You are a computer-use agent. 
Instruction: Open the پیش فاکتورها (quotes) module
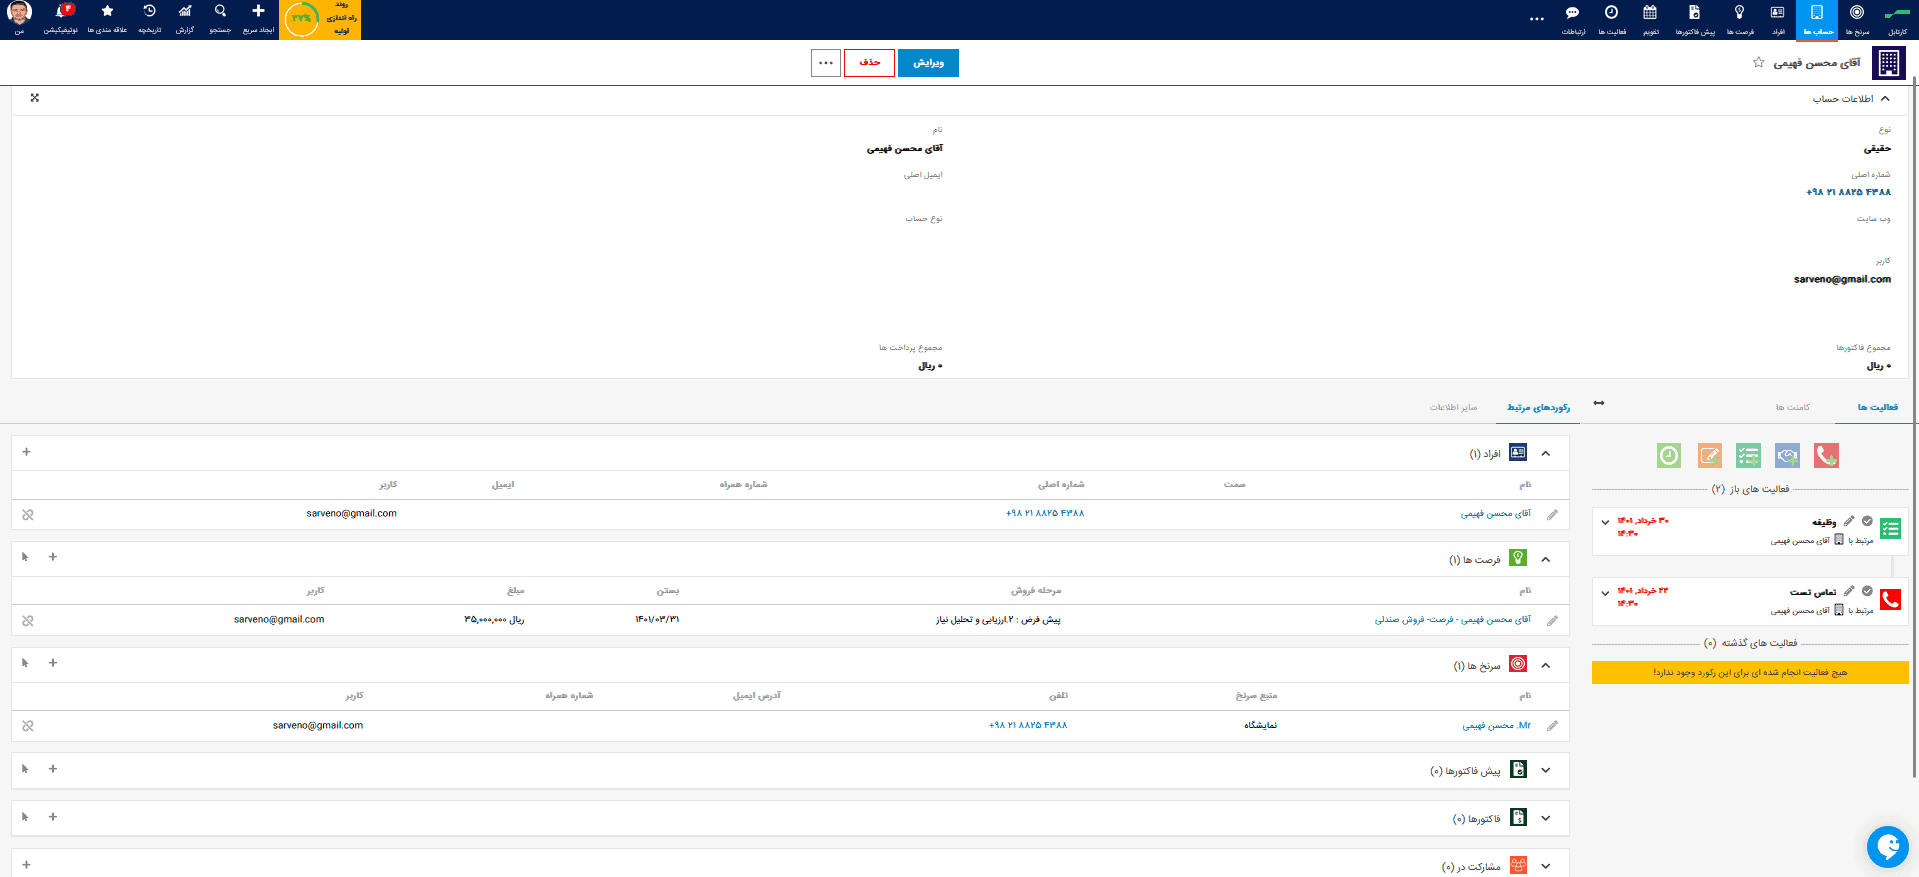(x=1695, y=19)
